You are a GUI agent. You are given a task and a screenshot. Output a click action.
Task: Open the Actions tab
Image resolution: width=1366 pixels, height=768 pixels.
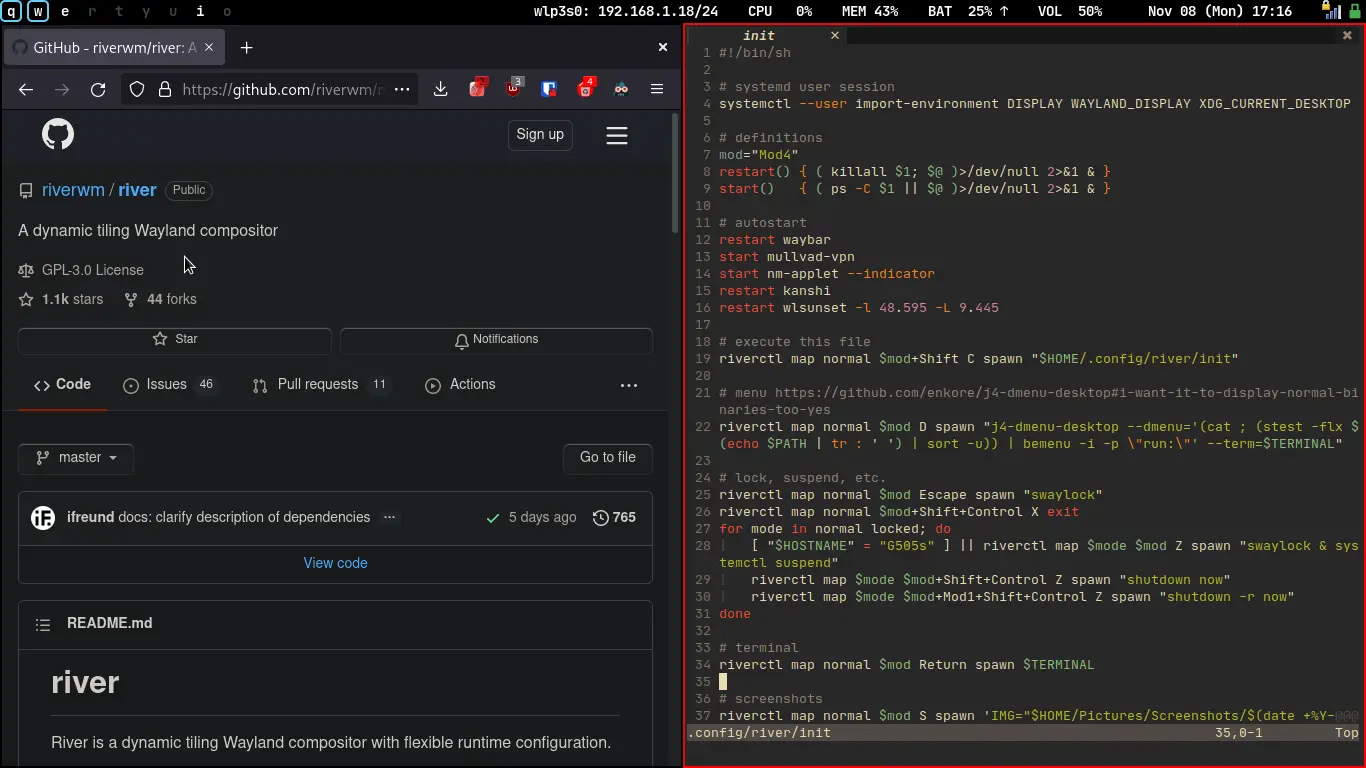pyautogui.click(x=460, y=385)
